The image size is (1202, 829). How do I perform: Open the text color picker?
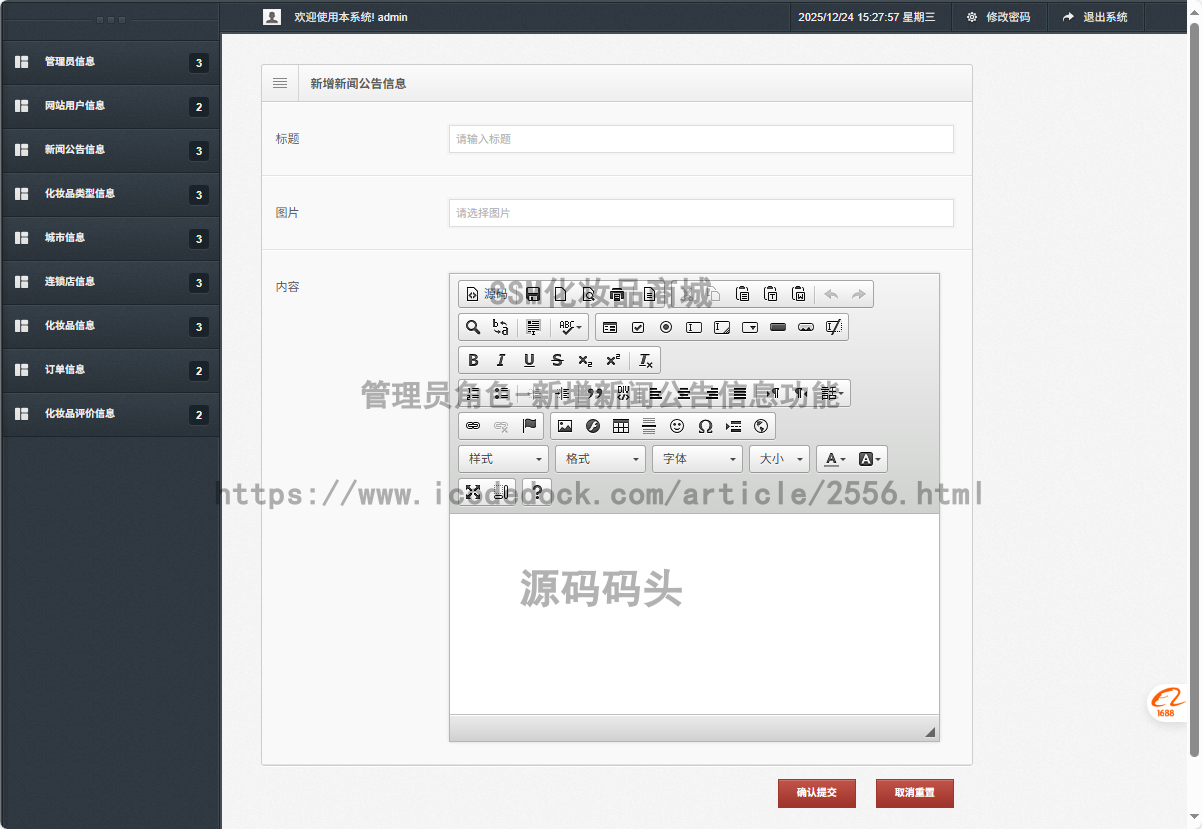pos(831,459)
